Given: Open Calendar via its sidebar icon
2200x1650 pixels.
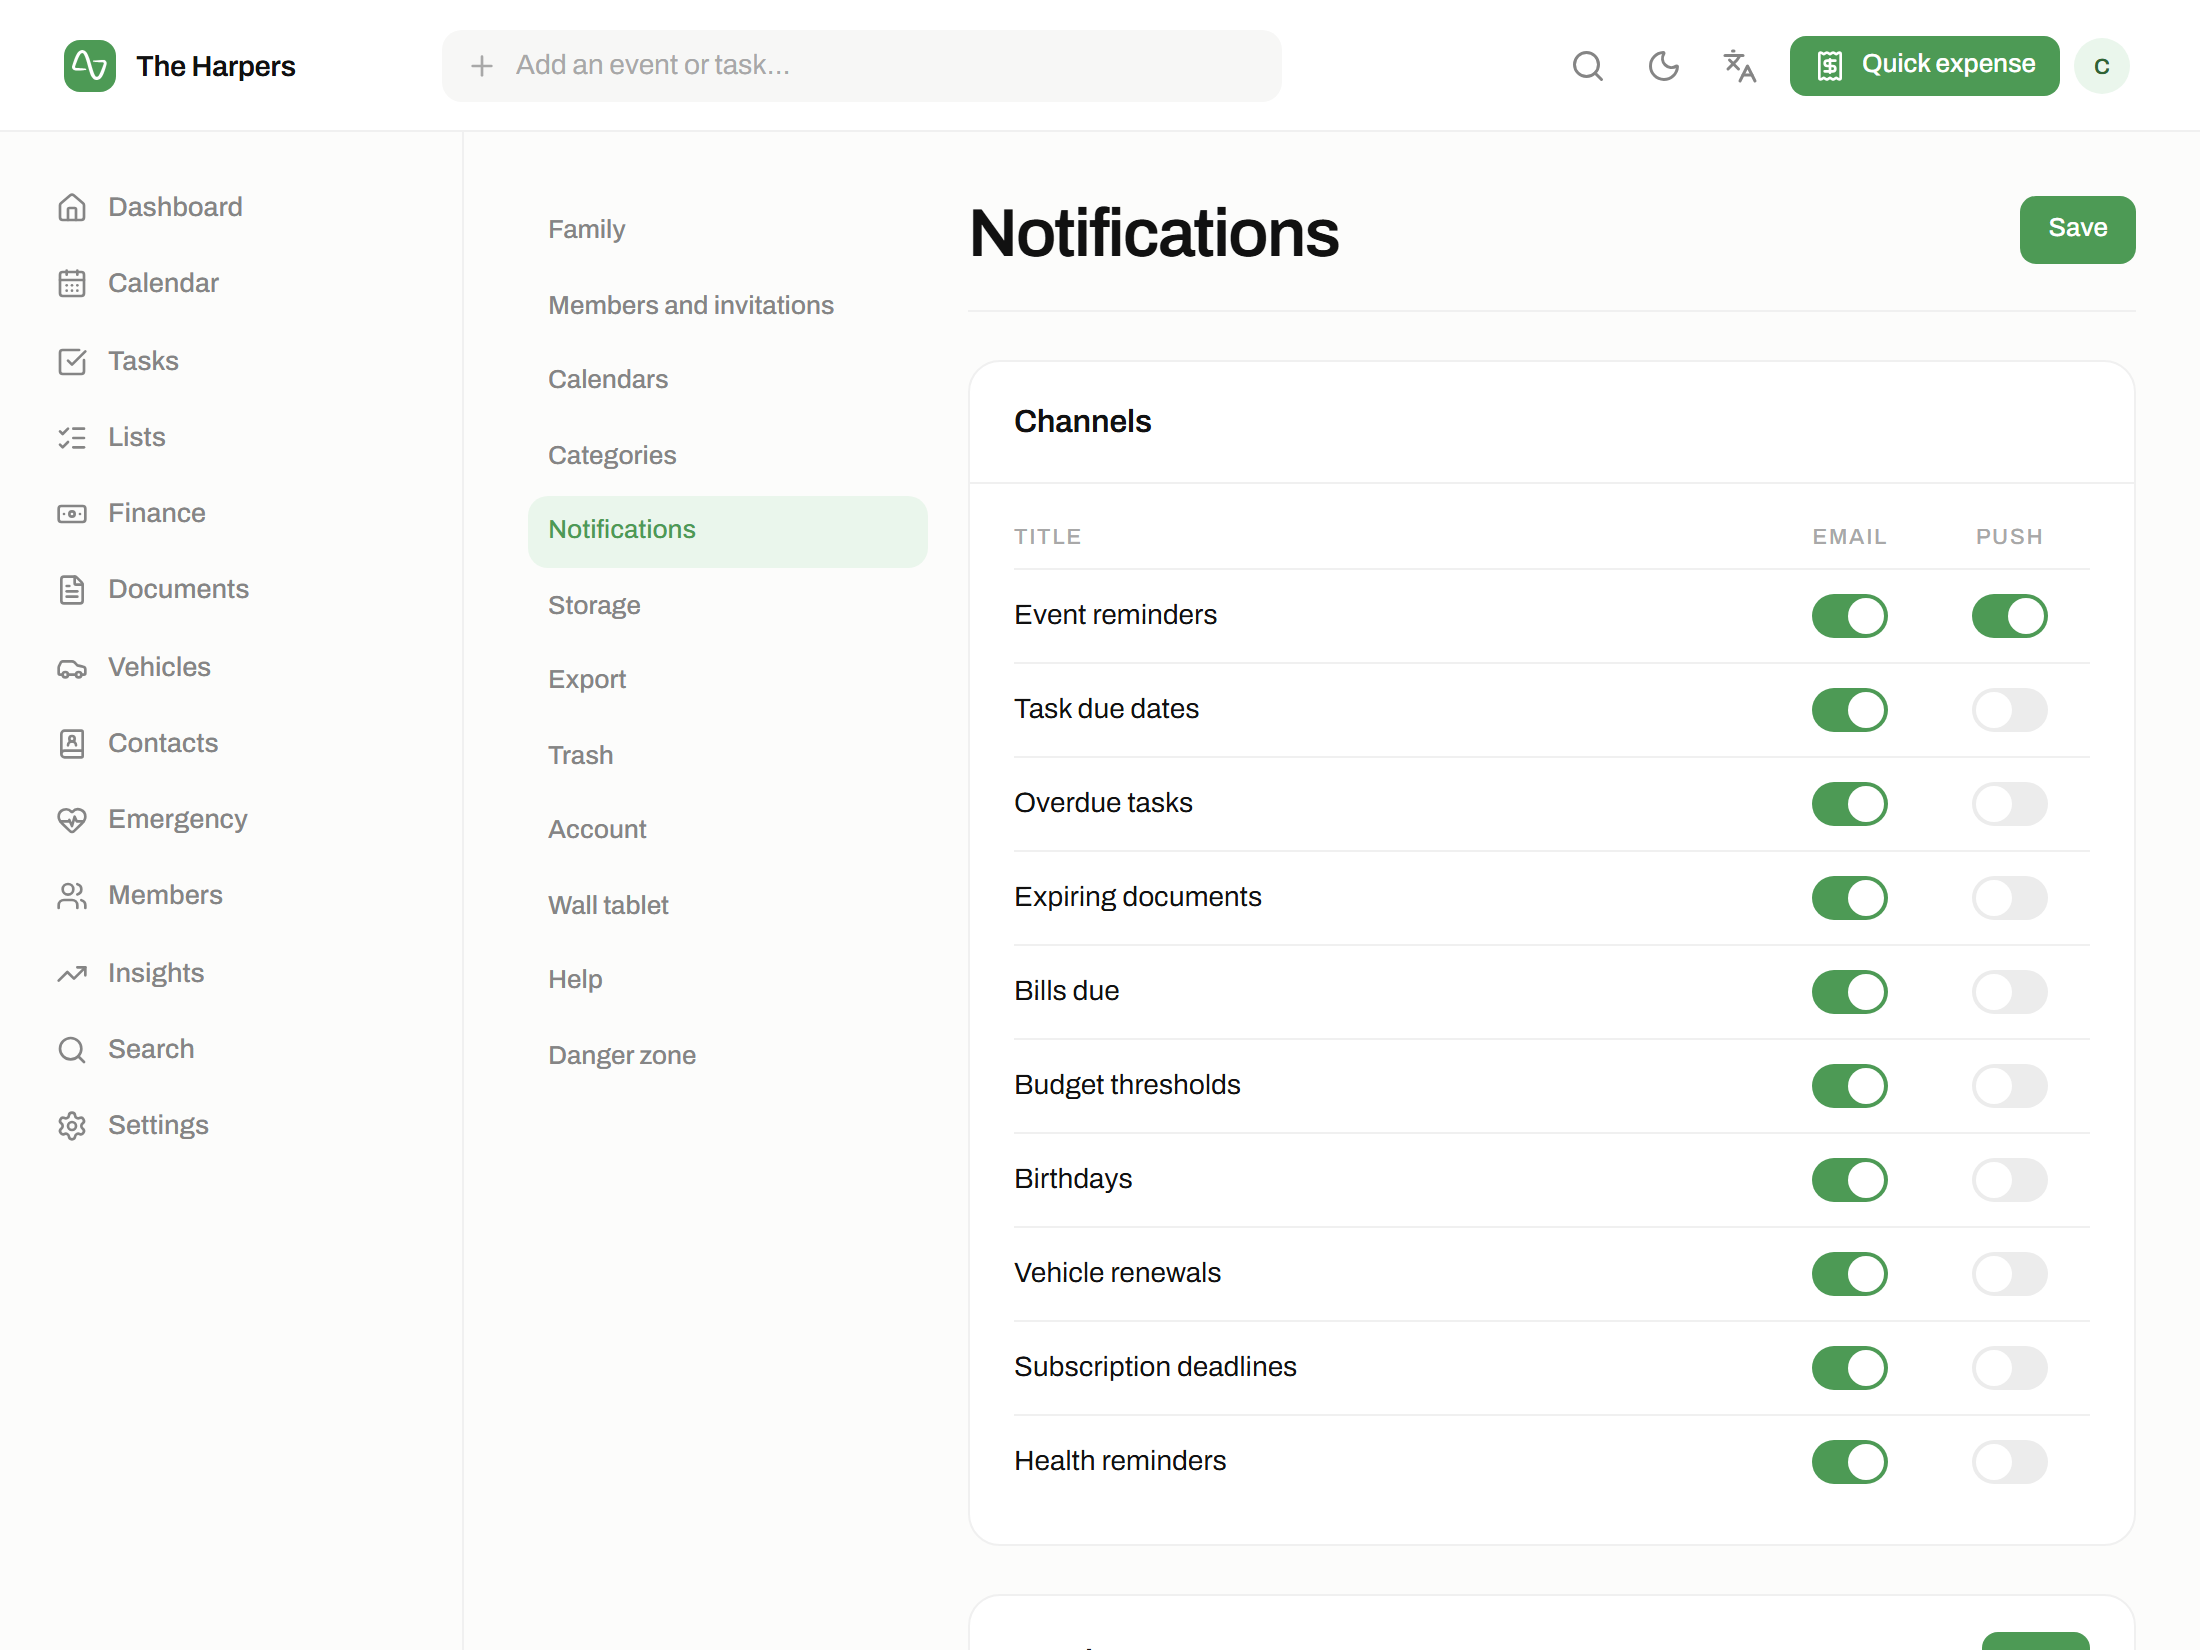Looking at the screenshot, I should (x=72, y=283).
